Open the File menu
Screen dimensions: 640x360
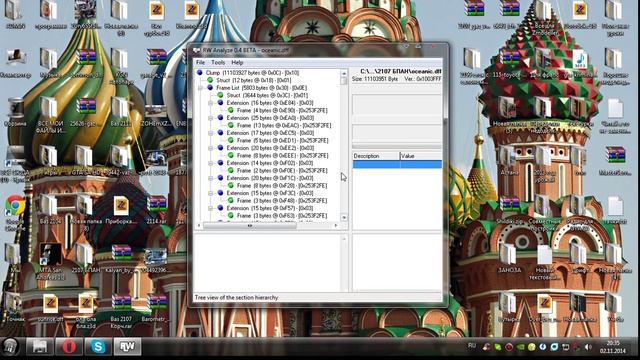click(x=200, y=62)
